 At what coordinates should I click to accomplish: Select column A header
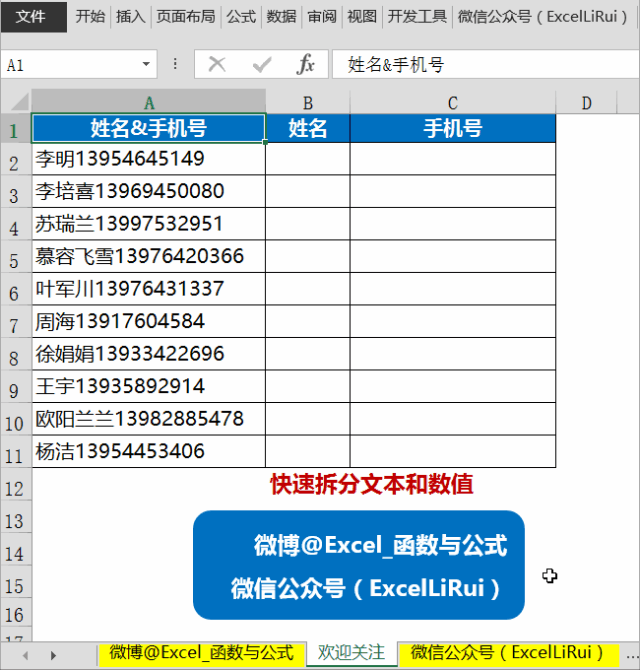coord(148,103)
